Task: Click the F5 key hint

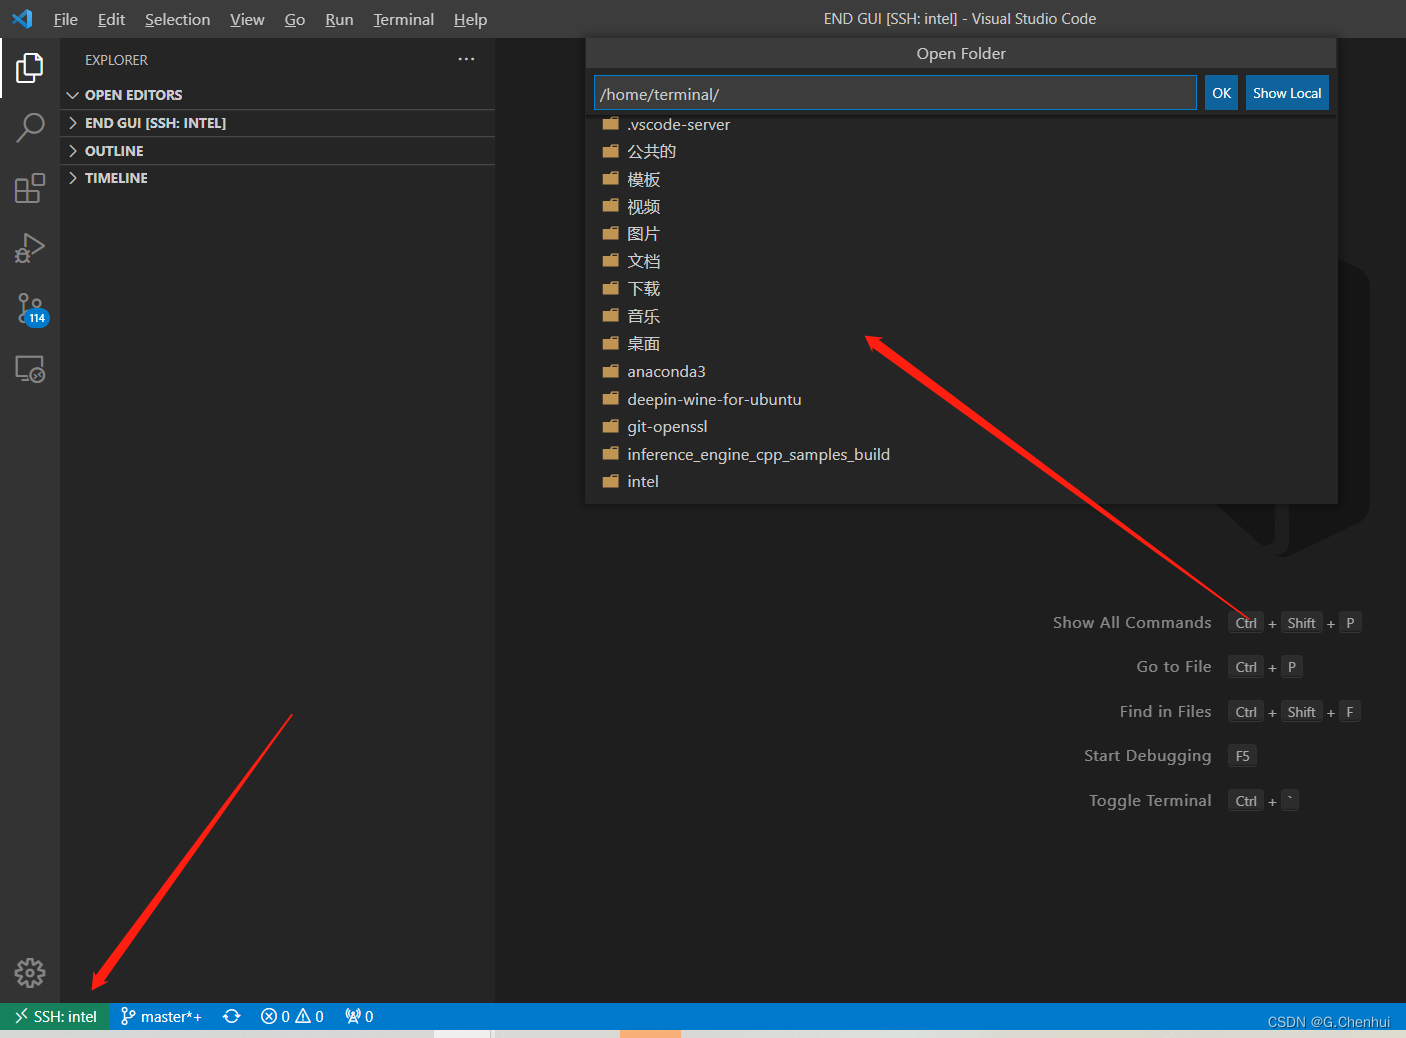Action: click(1242, 756)
